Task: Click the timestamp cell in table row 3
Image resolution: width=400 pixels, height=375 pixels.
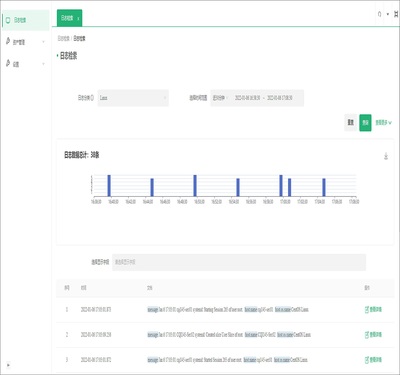Action: [96, 360]
